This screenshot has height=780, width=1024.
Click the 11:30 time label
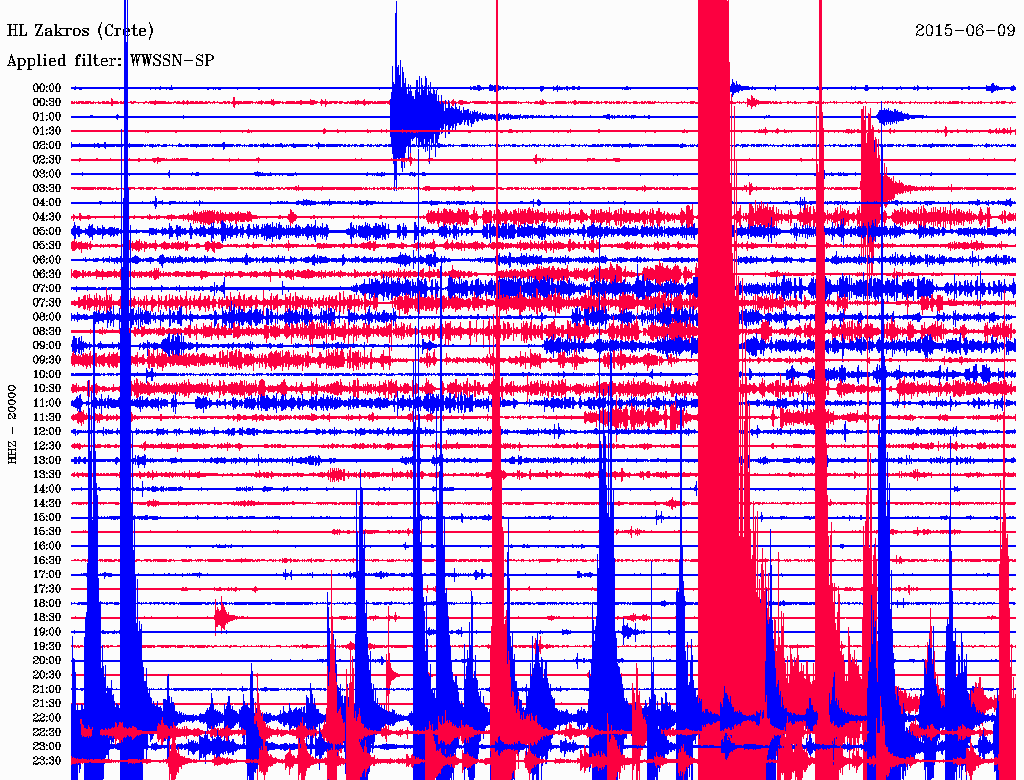coord(47,417)
